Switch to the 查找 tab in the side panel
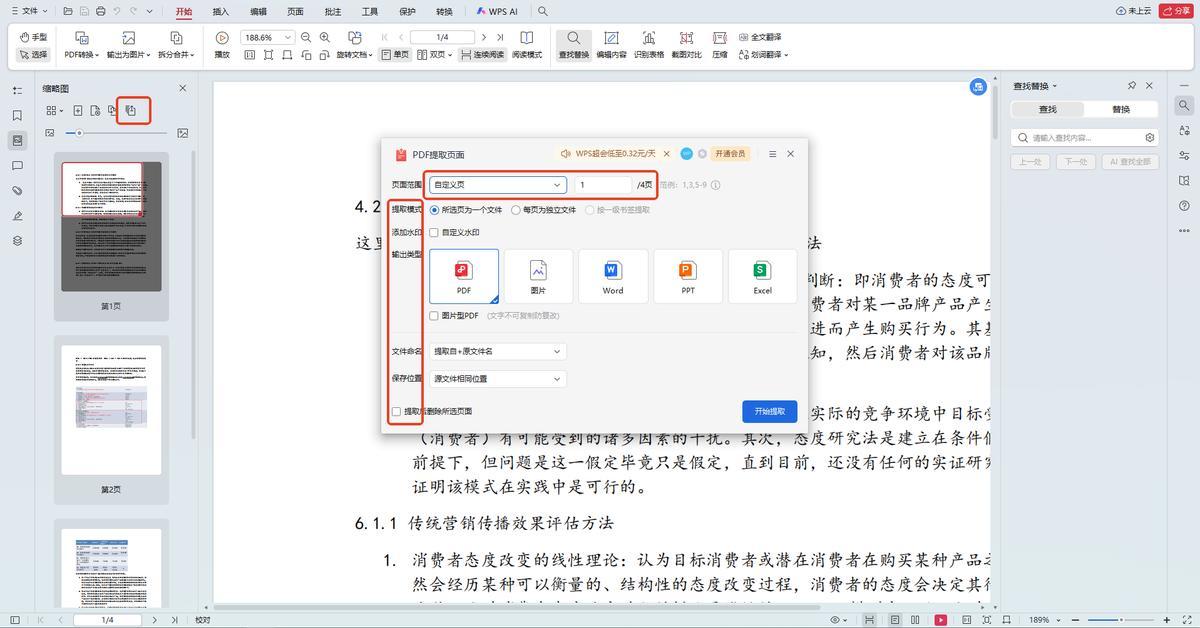 pos(1047,109)
